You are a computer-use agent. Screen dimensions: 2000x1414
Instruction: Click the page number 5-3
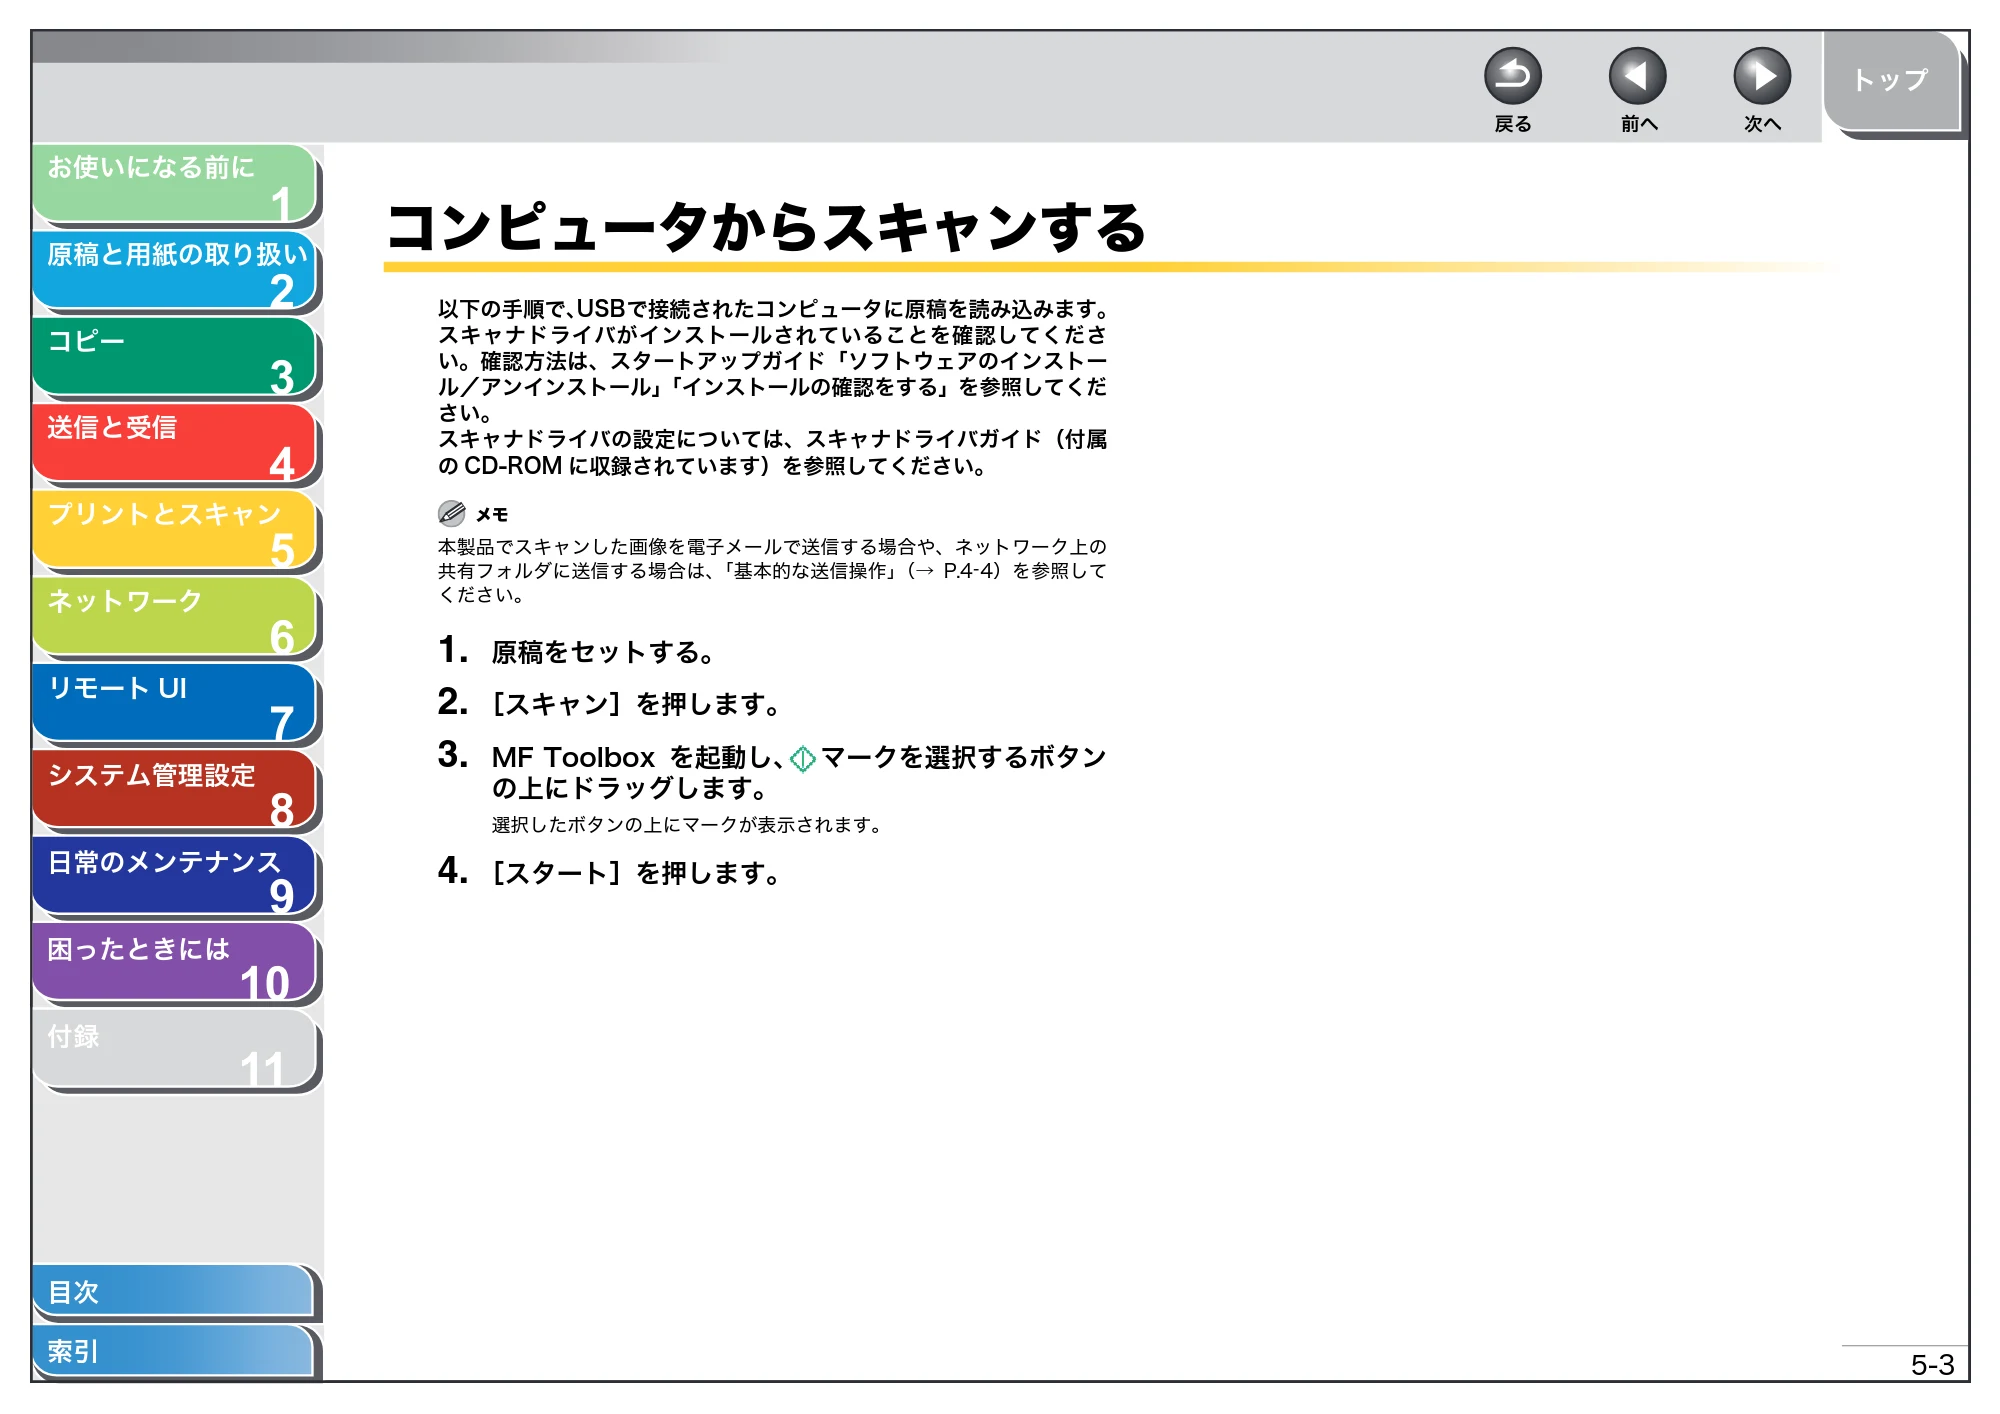1932,1365
